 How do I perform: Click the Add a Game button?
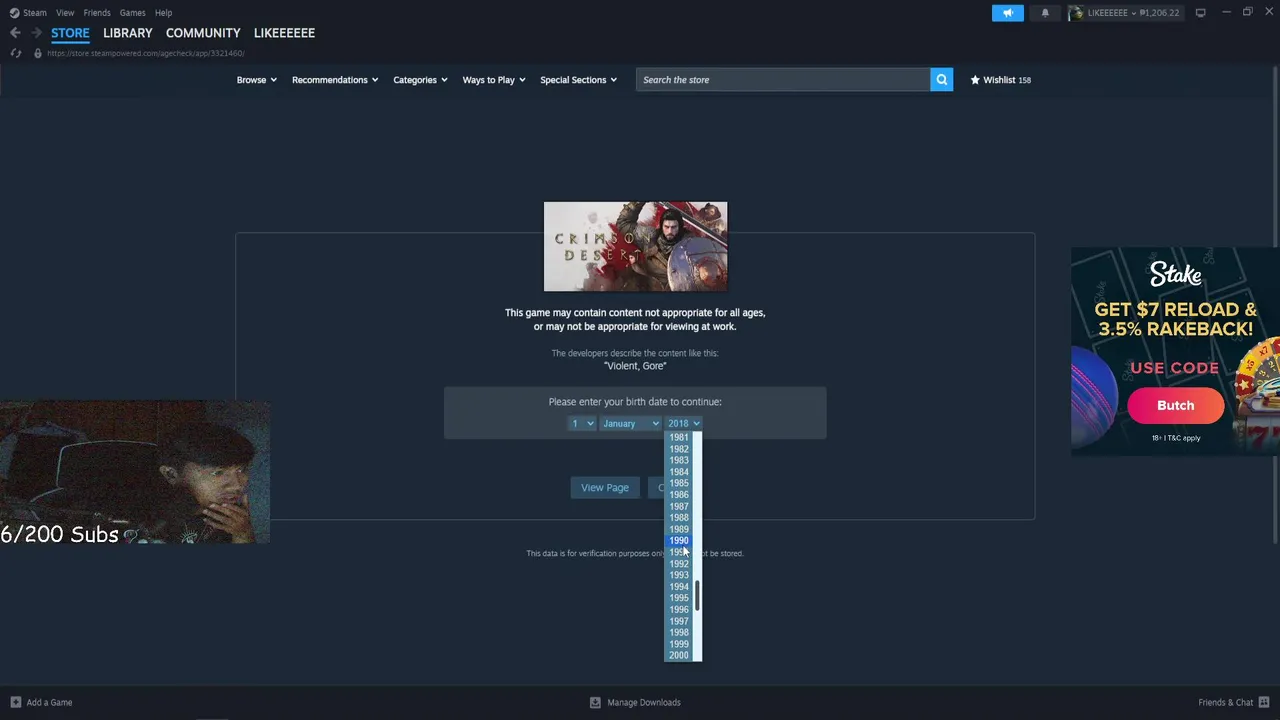[x=41, y=702]
